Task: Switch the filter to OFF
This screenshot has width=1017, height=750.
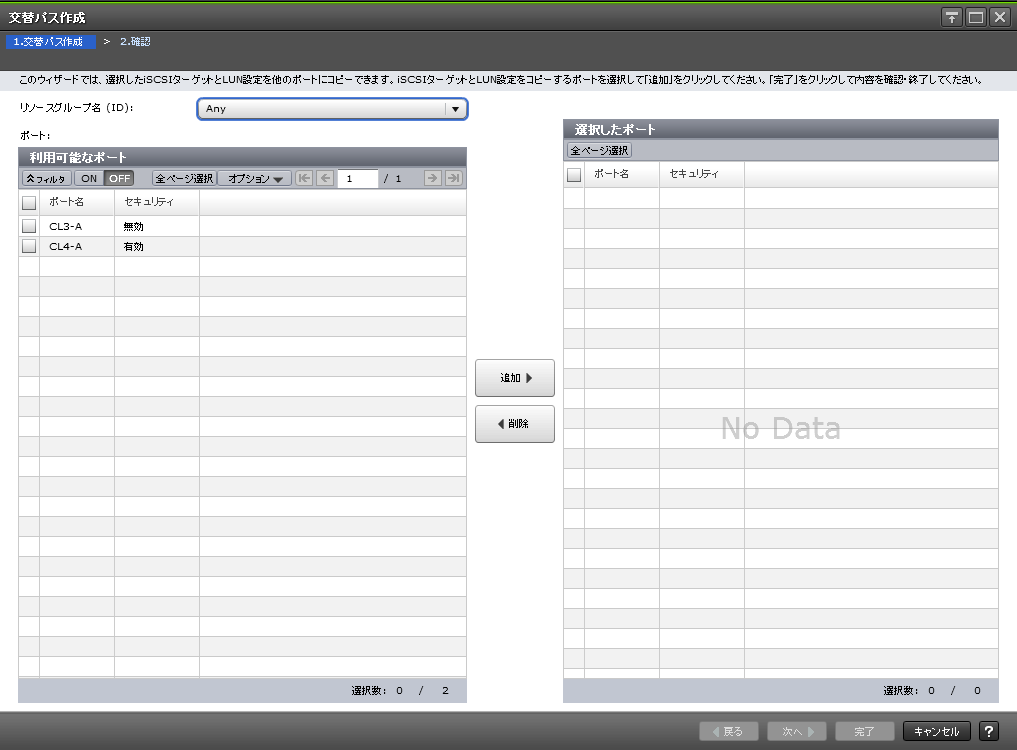Action: pos(119,178)
